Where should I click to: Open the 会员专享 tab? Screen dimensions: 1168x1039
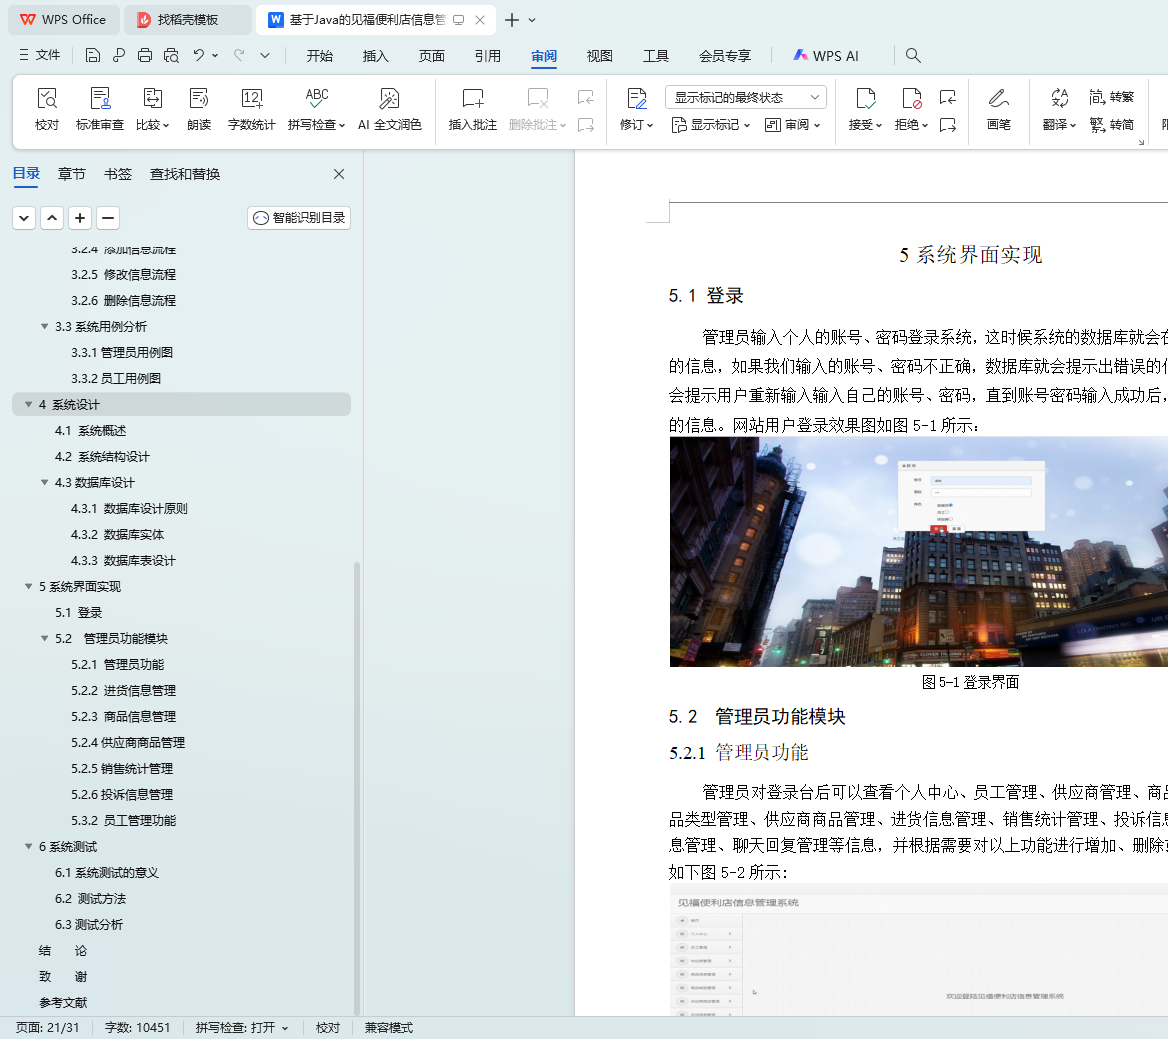coord(725,56)
